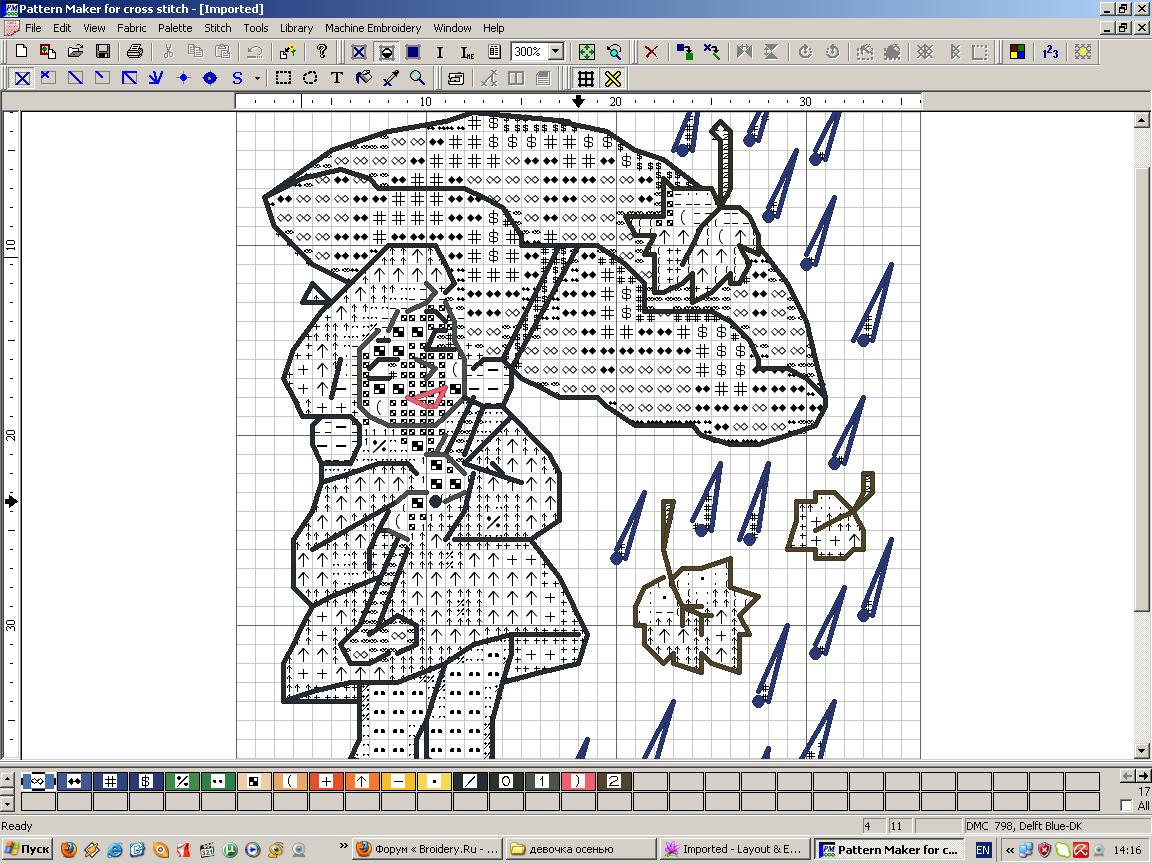Image resolution: width=1152 pixels, height=864 pixels.
Task: Open the Library menu
Action: pos(296,28)
